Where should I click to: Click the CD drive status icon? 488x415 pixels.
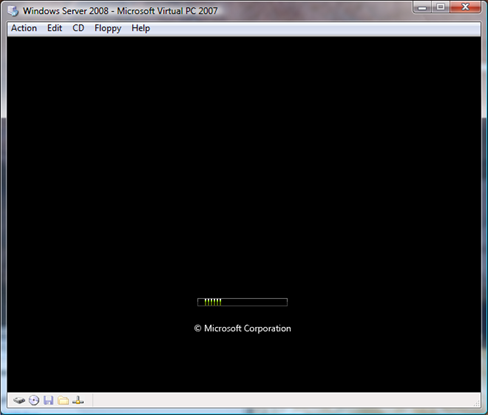pyautogui.click(x=34, y=400)
